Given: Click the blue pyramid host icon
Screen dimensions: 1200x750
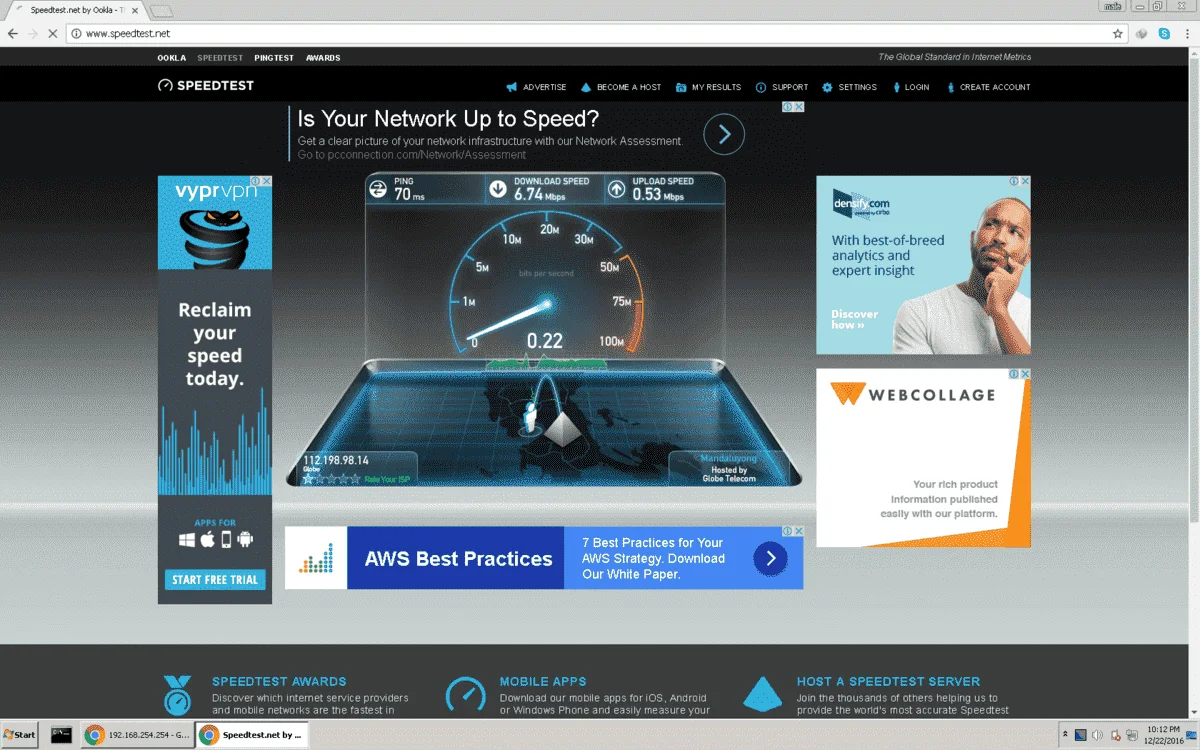Looking at the screenshot, I should (x=764, y=694).
